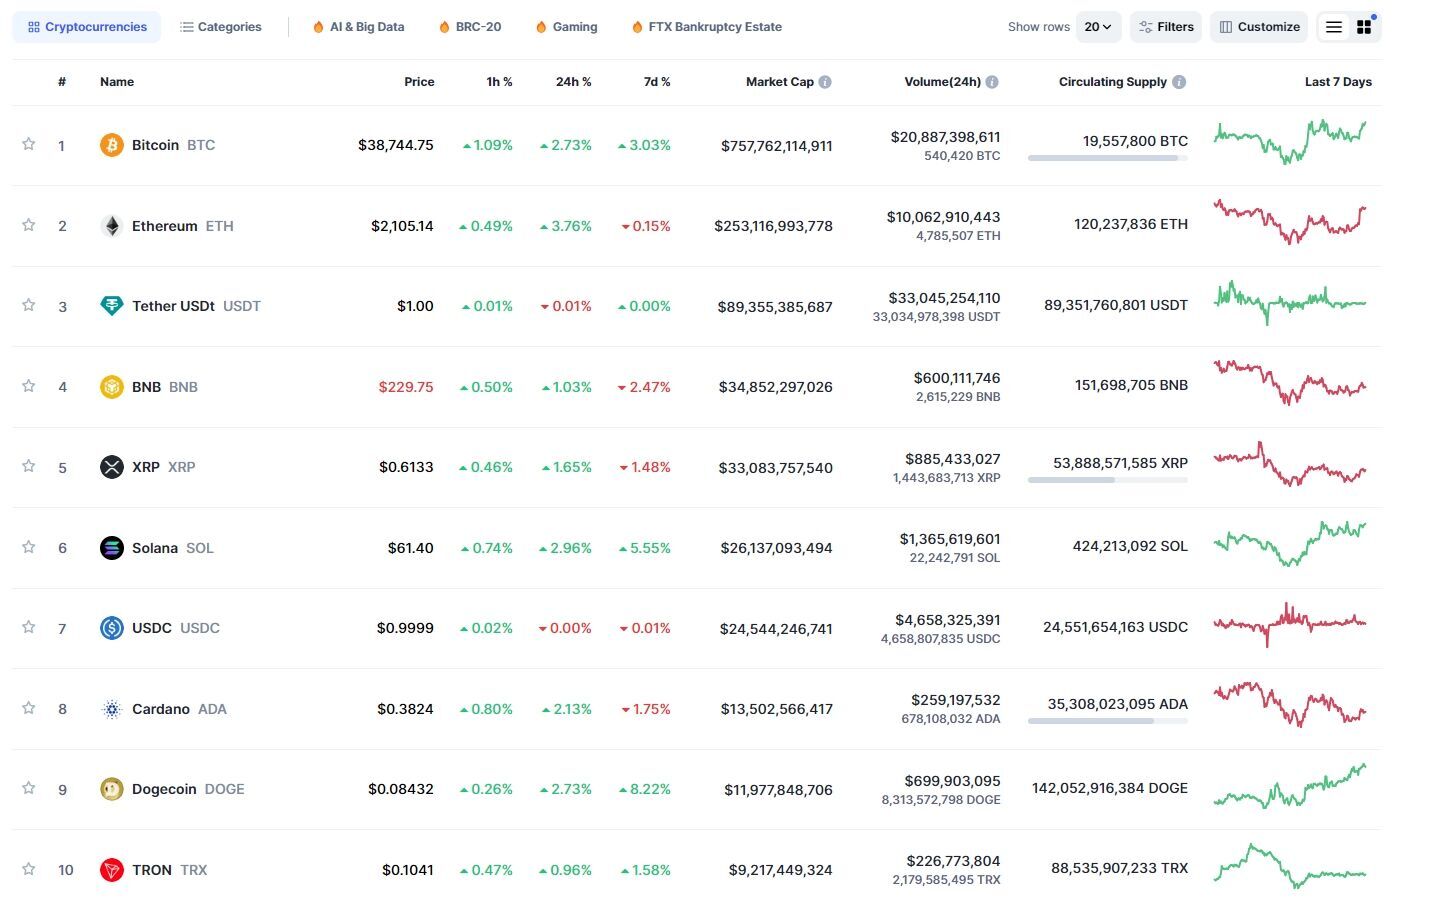
Task: Open the Dogecoin DOGE name link
Action: point(188,789)
